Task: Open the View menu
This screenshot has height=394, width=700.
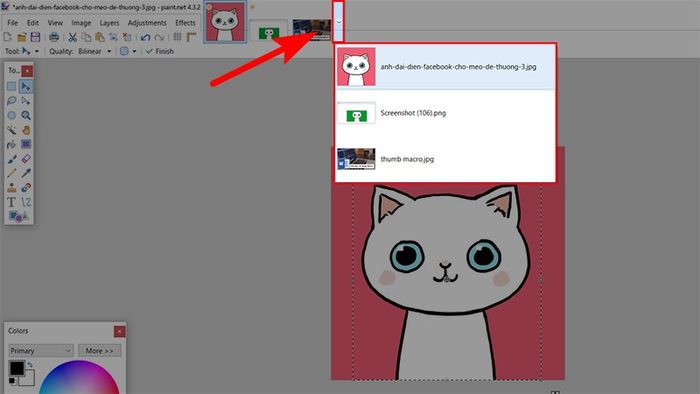Action: click(55, 23)
